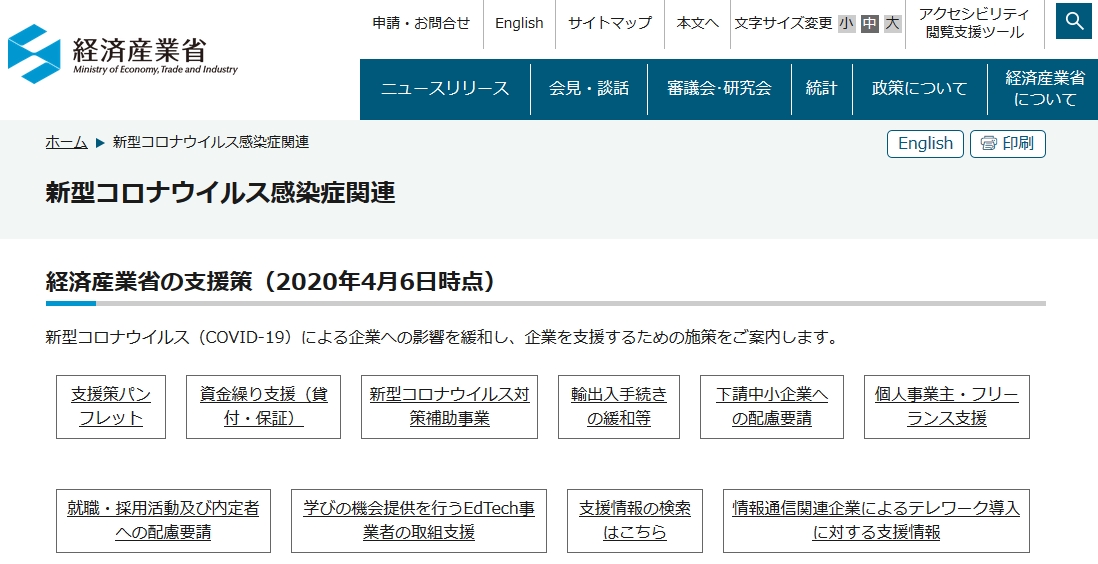Open 新型コロナウイルス対策補助事業 link
The height and width of the screenshot is (564, 1098).
[x=450, y=406]
